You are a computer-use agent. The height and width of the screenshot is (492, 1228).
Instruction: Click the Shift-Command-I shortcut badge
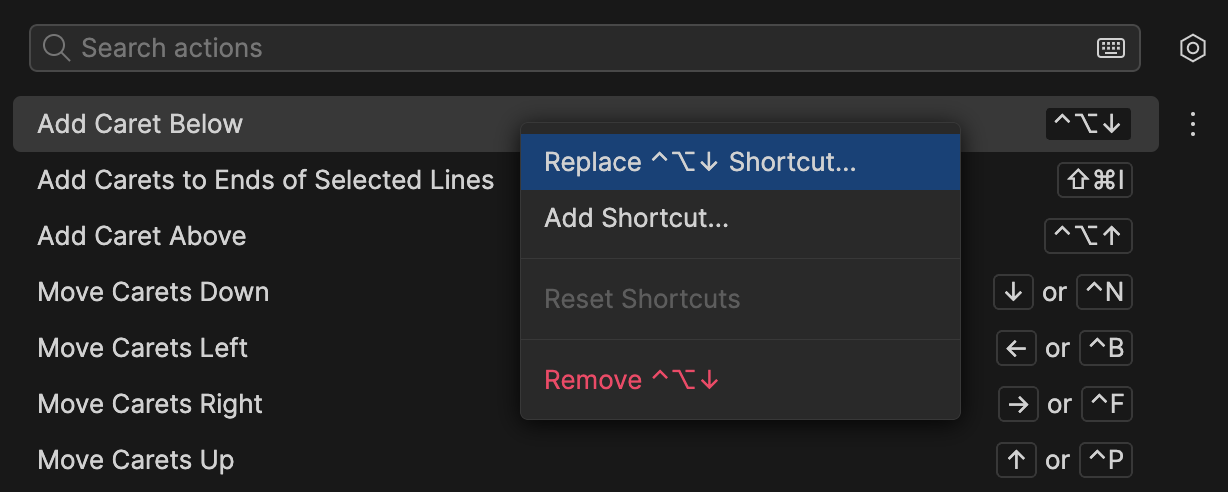pos(1094,180)
